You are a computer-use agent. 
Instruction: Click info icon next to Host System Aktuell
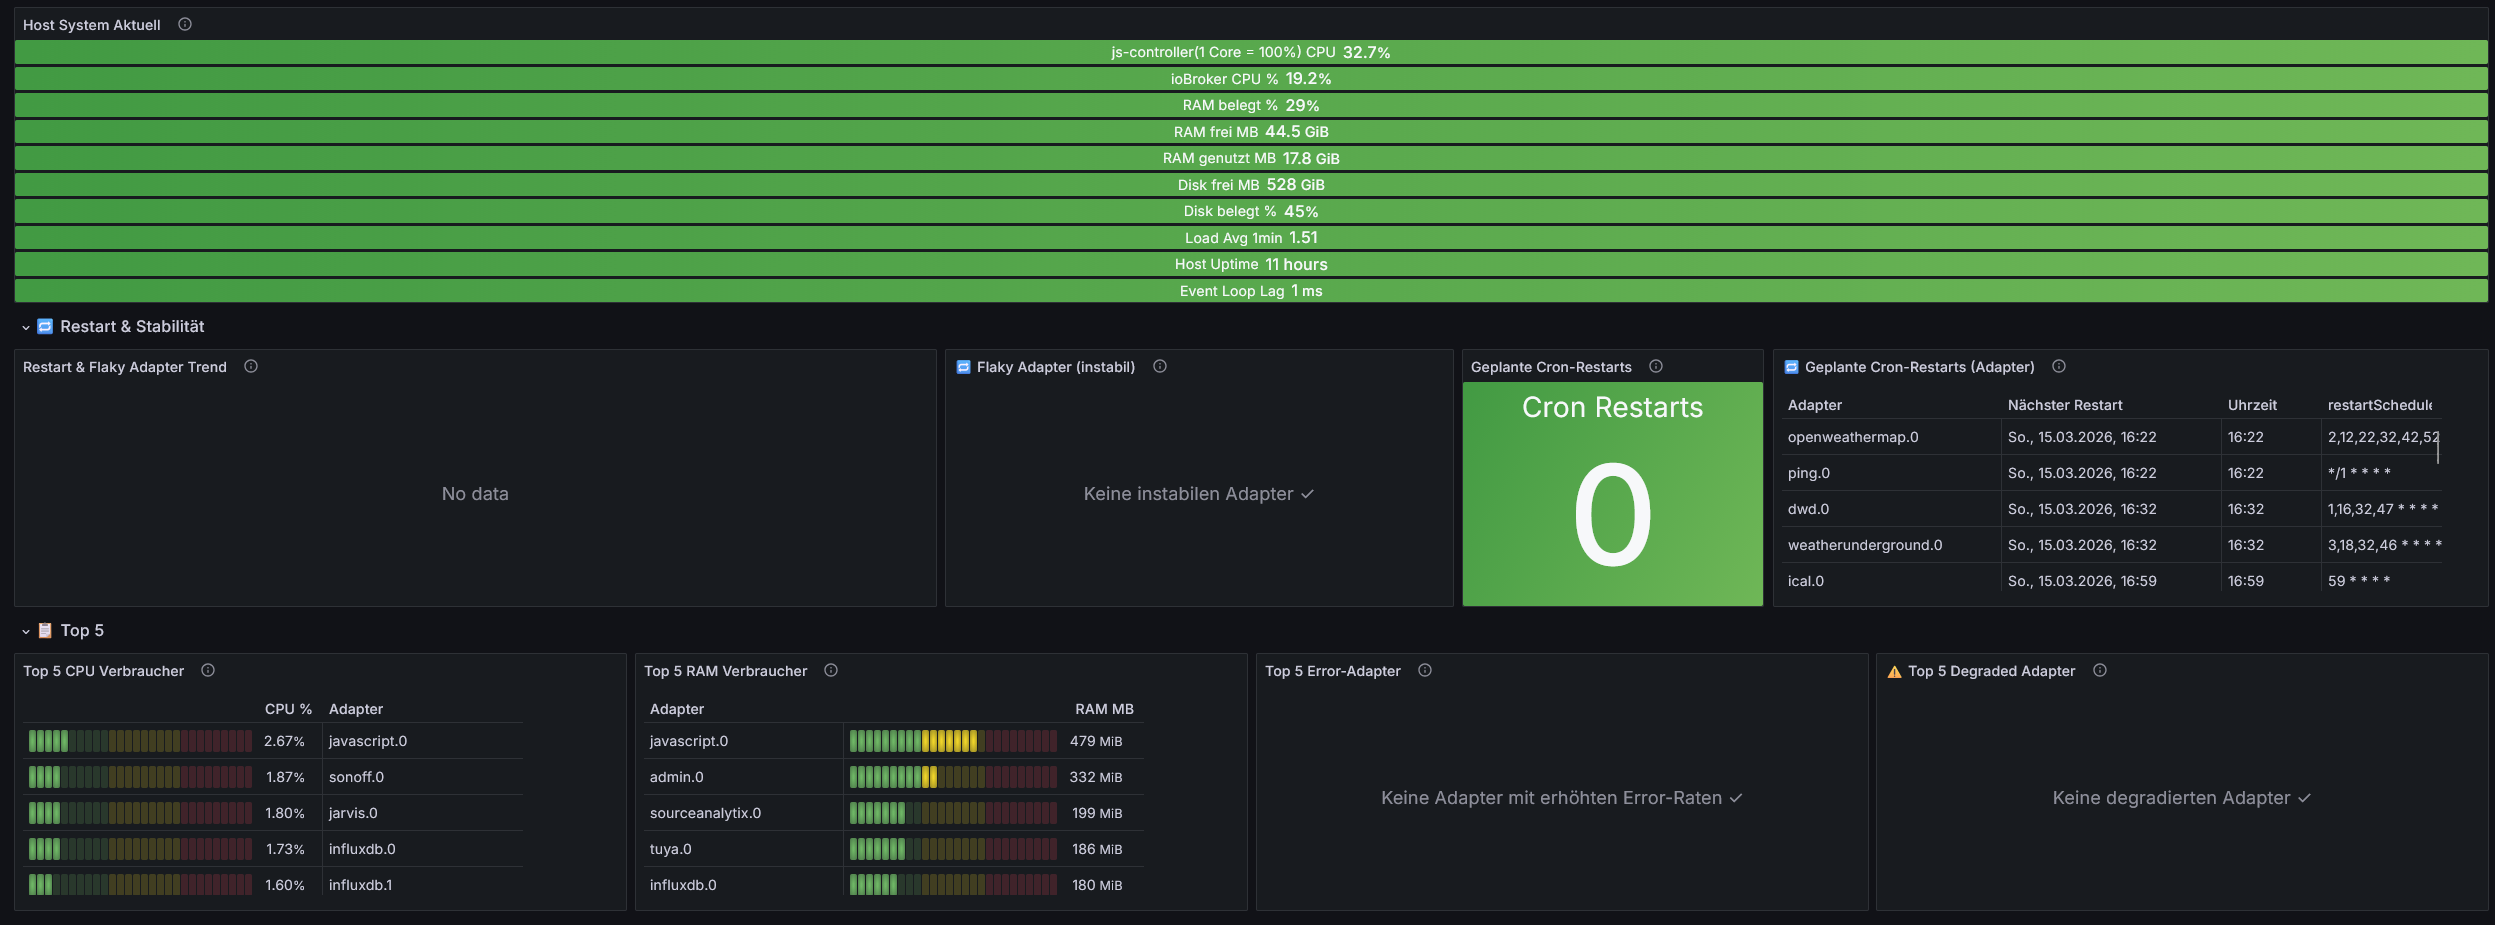point(185,25)
